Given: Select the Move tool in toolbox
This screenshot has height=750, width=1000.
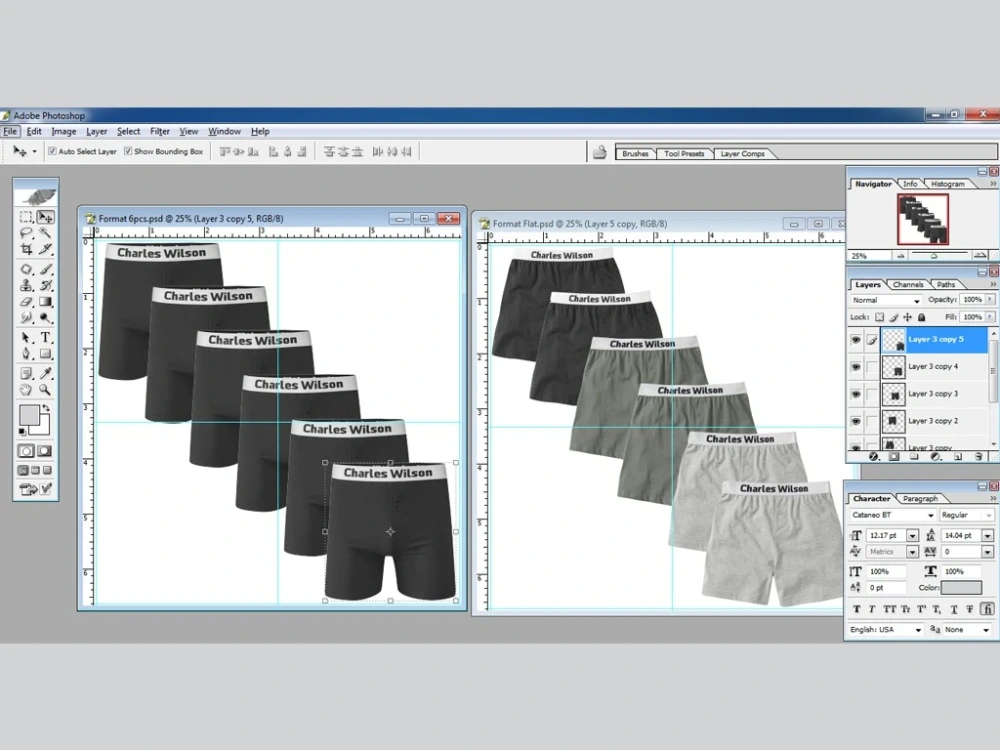Looking at the screenshot, I should [45, 217].
